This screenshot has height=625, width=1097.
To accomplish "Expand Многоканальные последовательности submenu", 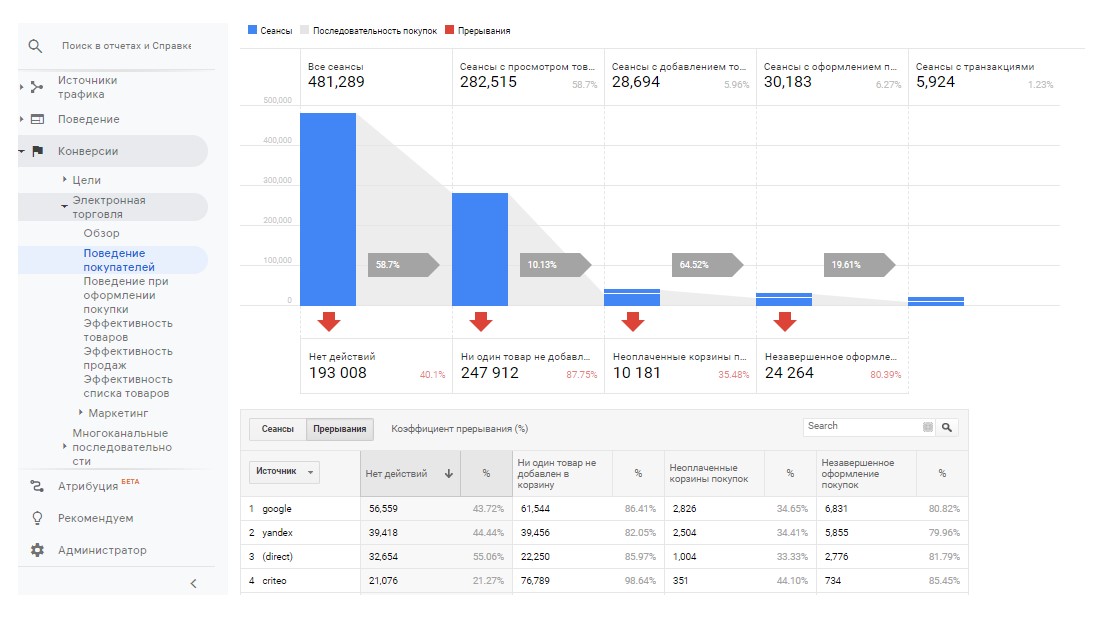I will (64, 447).
